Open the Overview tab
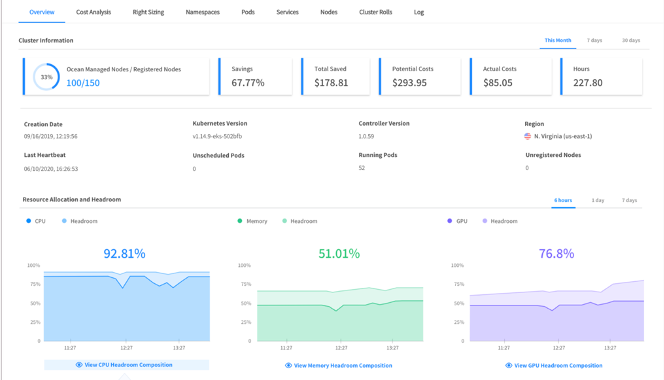Viewport: 664px width, 380px height. tap(42, 12)
